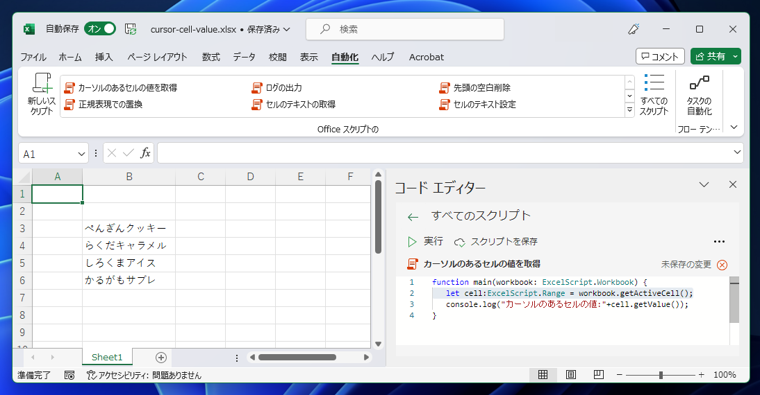This screenshot has width=760, height=395.
Task: Open the 先頭の空白削除 script
Action: click(475, 88)
